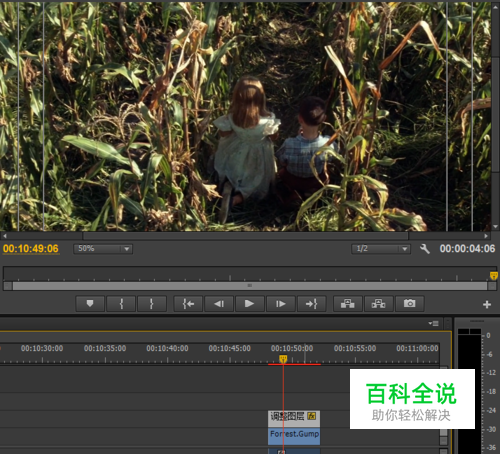Click the Add Marker button
Viewport: 500px width, 454px height.
click(x=90, y=304)
